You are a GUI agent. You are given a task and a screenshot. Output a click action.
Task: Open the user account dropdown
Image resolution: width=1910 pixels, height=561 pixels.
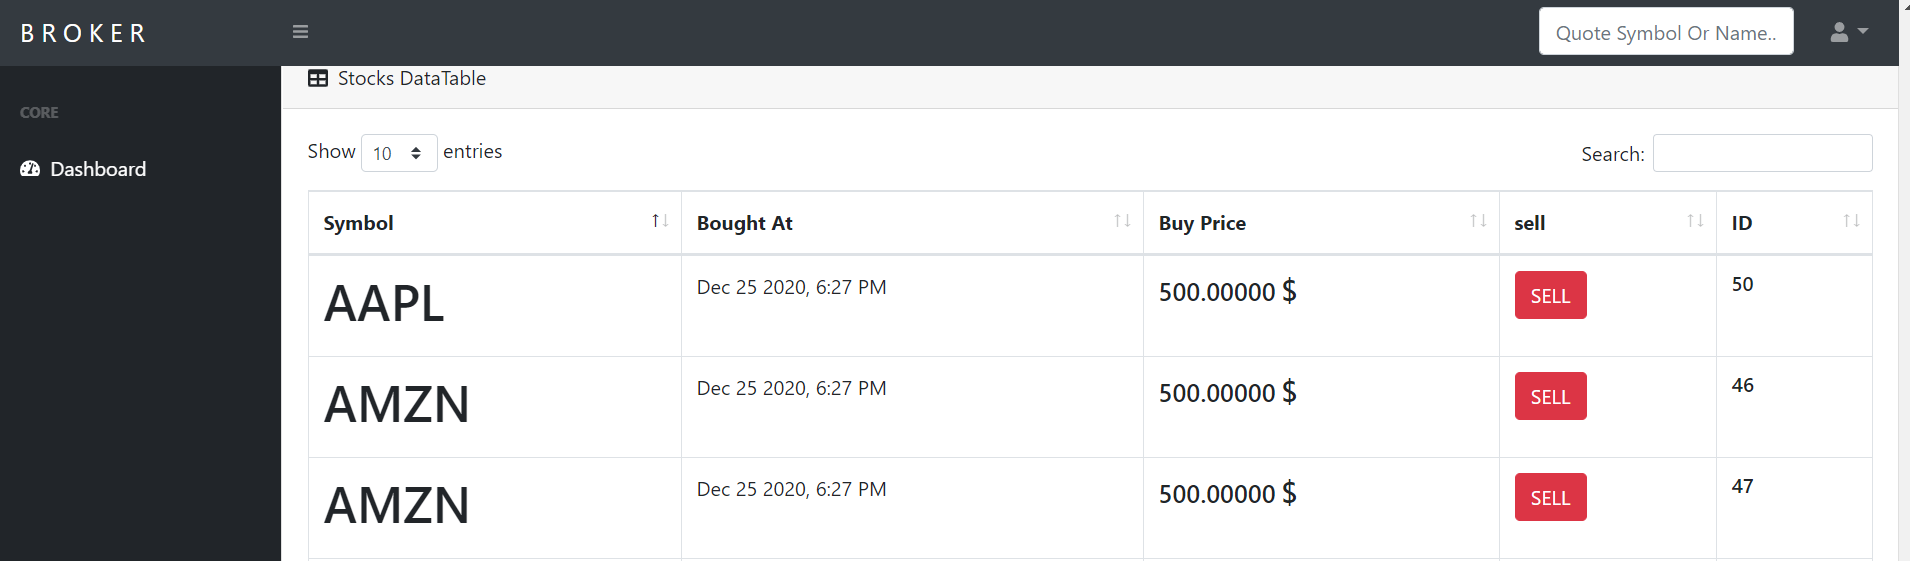(x=1848, y=32)
